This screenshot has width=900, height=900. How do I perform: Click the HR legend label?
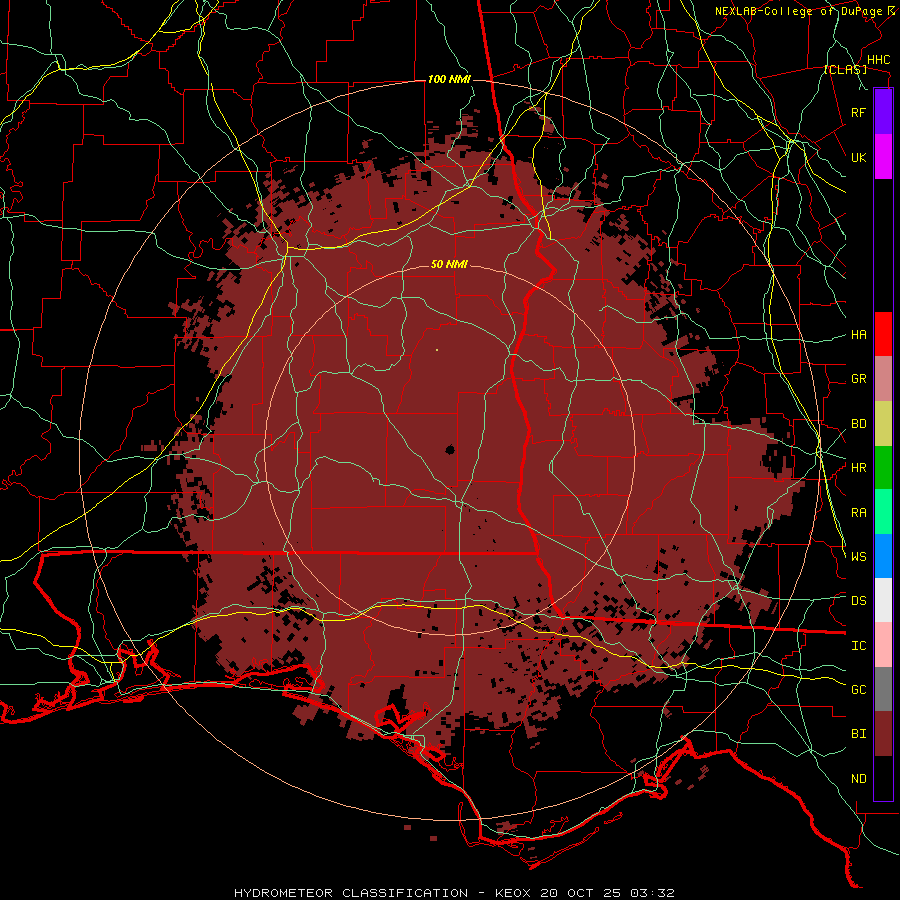(858, 468)
